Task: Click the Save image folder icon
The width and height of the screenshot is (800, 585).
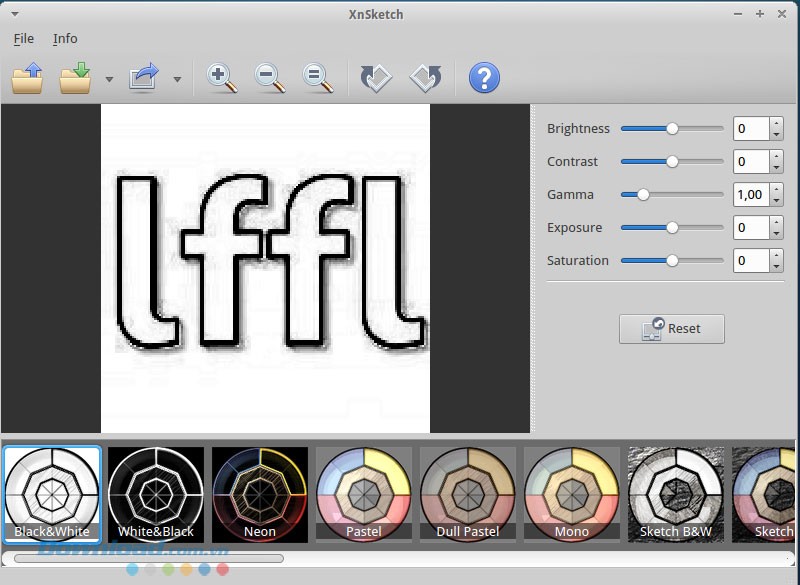Action: click(x=75, y=78)
